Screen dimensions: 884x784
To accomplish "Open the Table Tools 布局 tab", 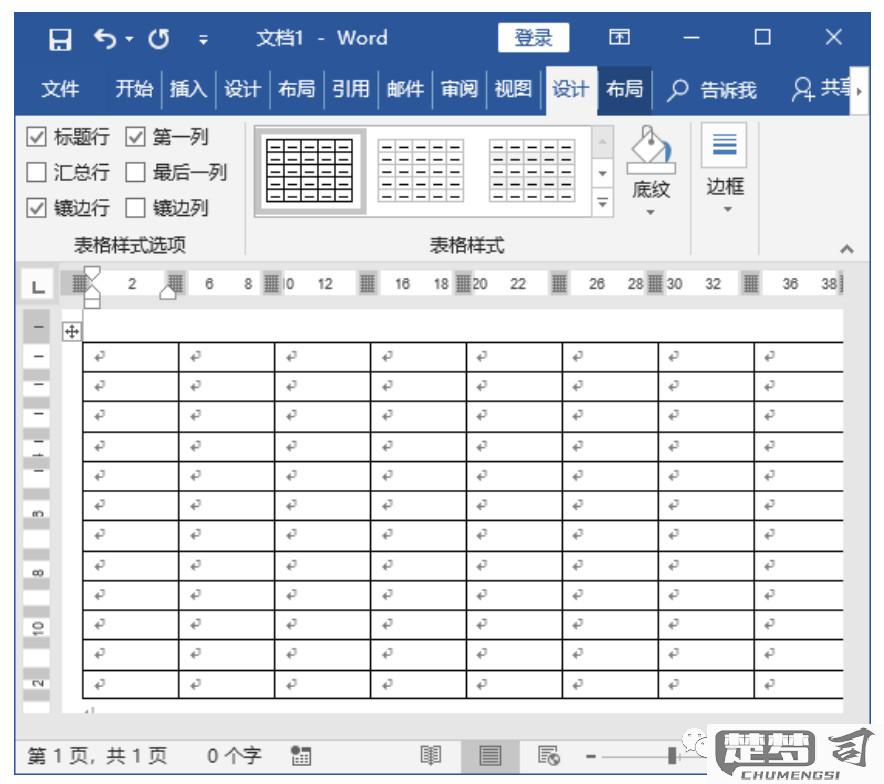I will pyautogui.click(x=625, y=89).
